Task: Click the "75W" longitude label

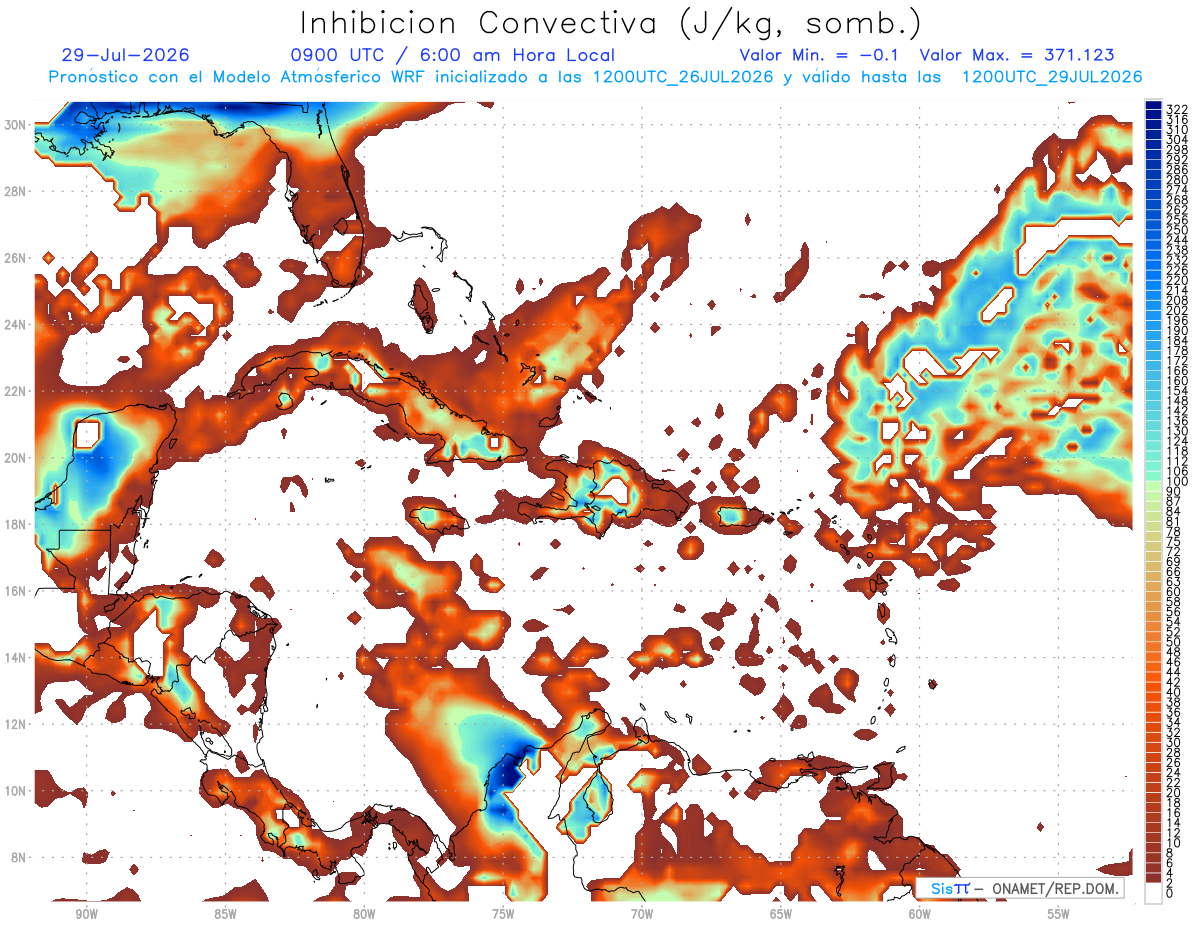Action: (x=503, y=915)
